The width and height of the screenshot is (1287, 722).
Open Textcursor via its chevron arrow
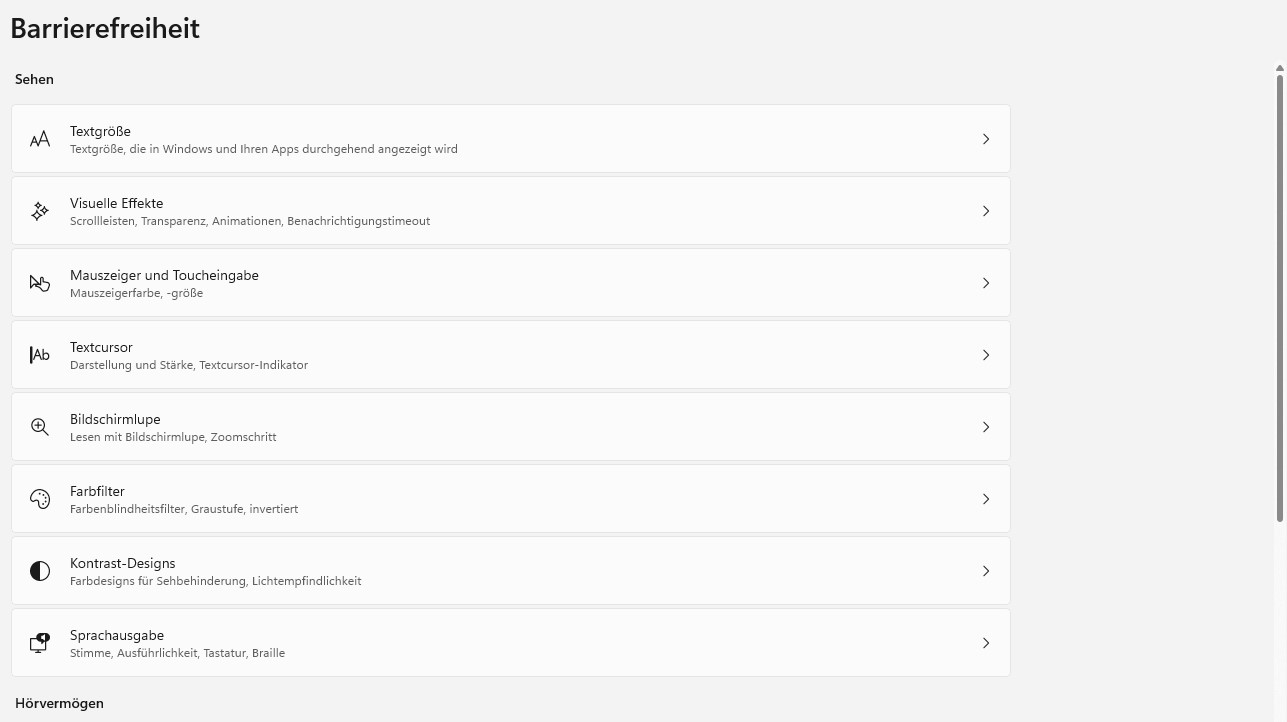click(985, 355)
